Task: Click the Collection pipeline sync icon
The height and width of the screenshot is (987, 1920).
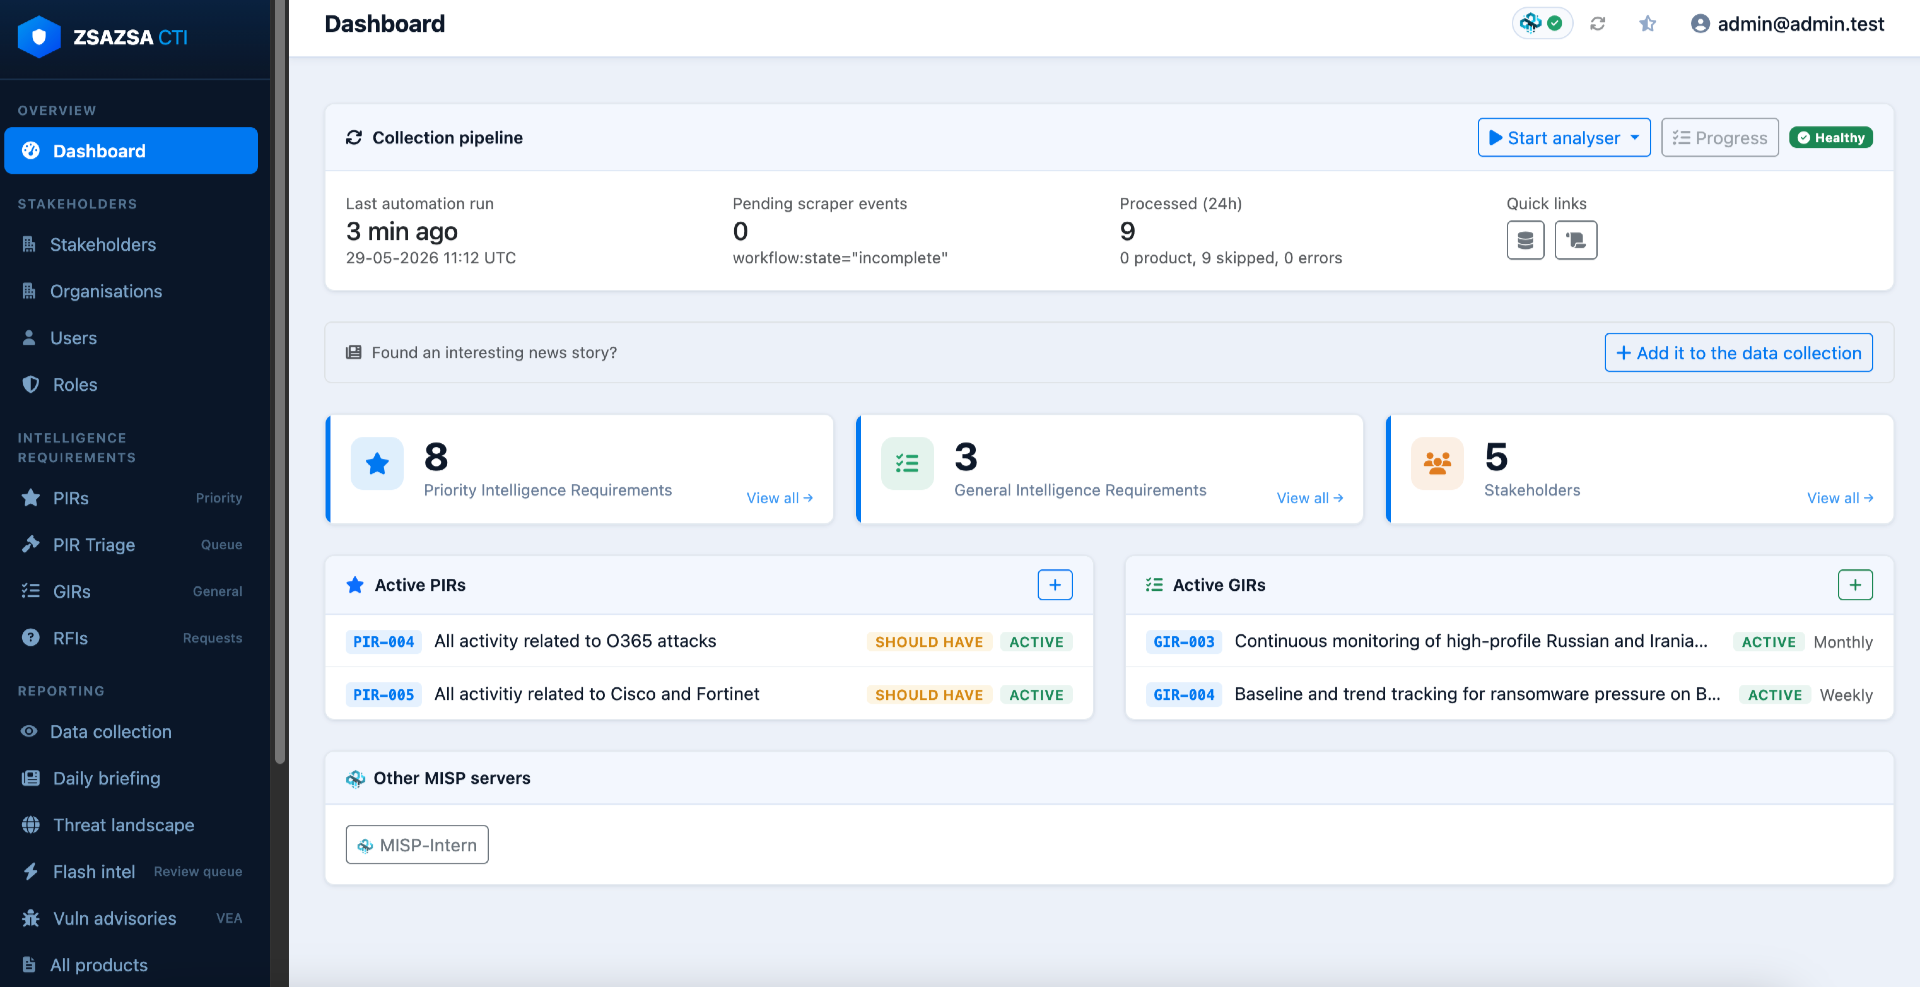Action: coord(354,138)
